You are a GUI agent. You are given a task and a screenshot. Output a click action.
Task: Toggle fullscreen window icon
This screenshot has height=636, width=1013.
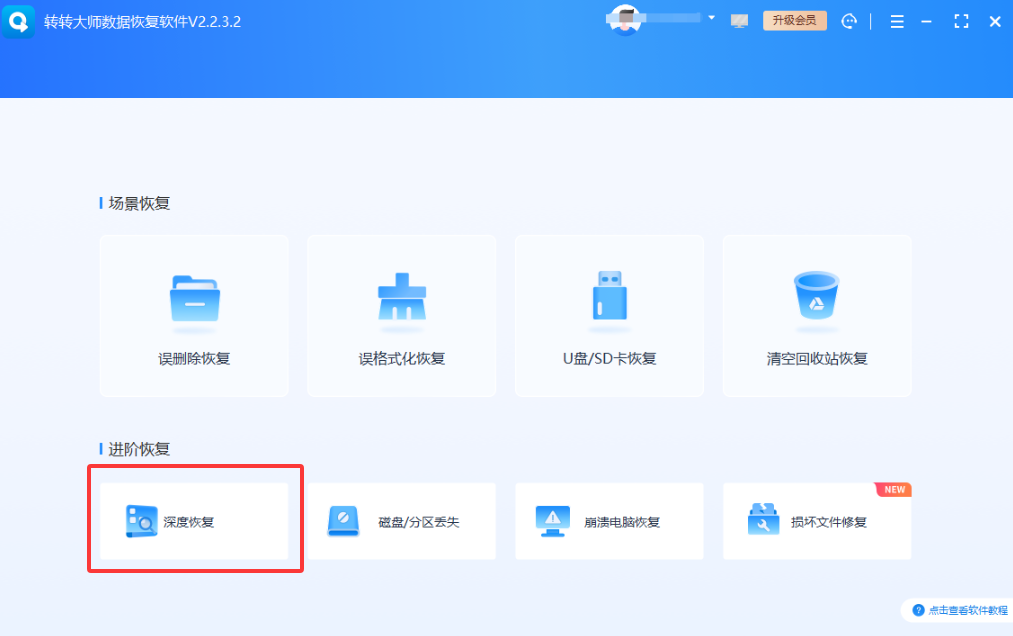961,21
